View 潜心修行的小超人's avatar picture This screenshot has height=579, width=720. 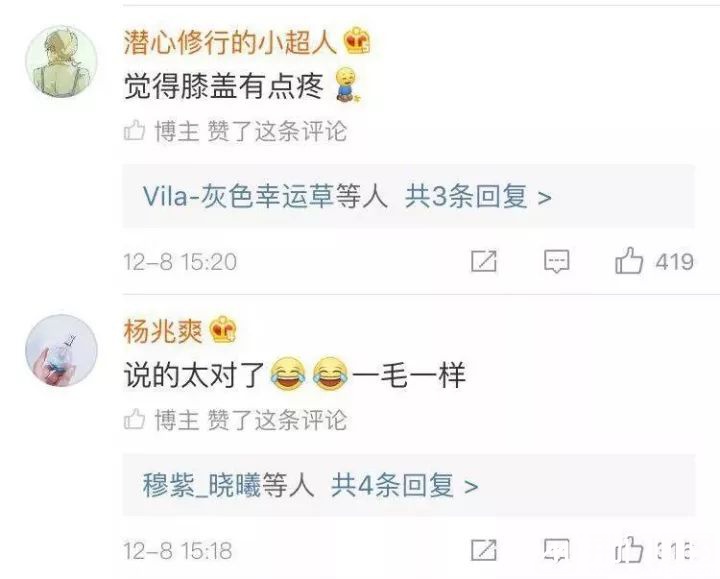tap(62, 61)
